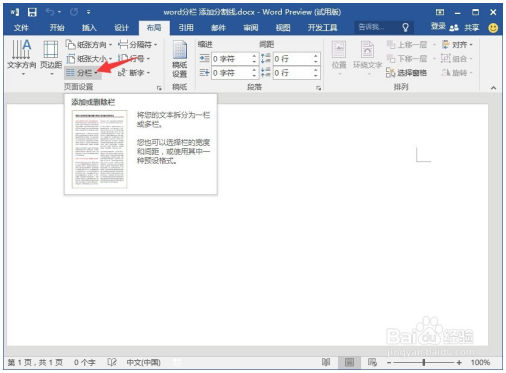Click the lightbulb tell-me icon
Viewport: 506px width, 373px height.
tap(405, 27)
